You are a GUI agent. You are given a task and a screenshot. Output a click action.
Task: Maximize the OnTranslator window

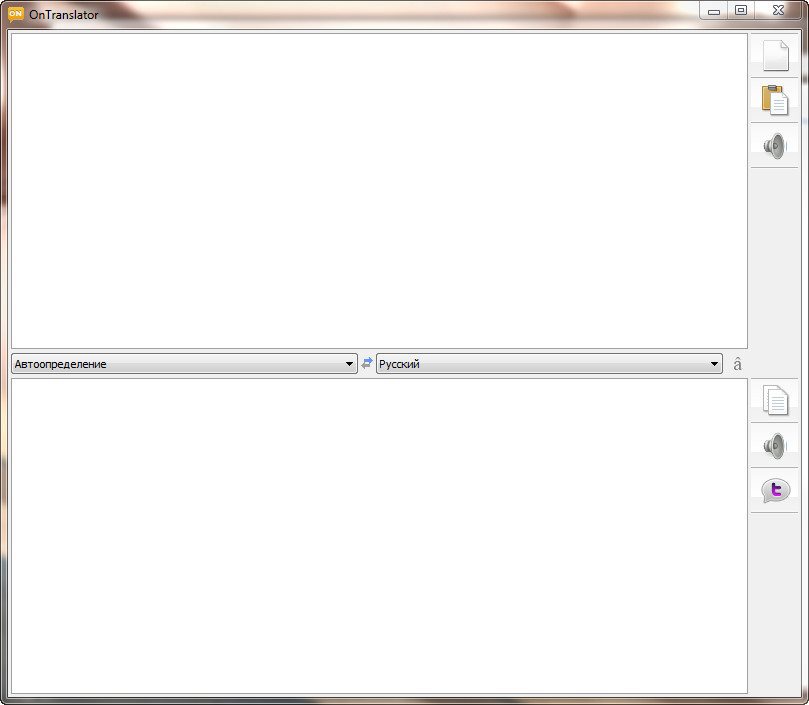[741, 11]
